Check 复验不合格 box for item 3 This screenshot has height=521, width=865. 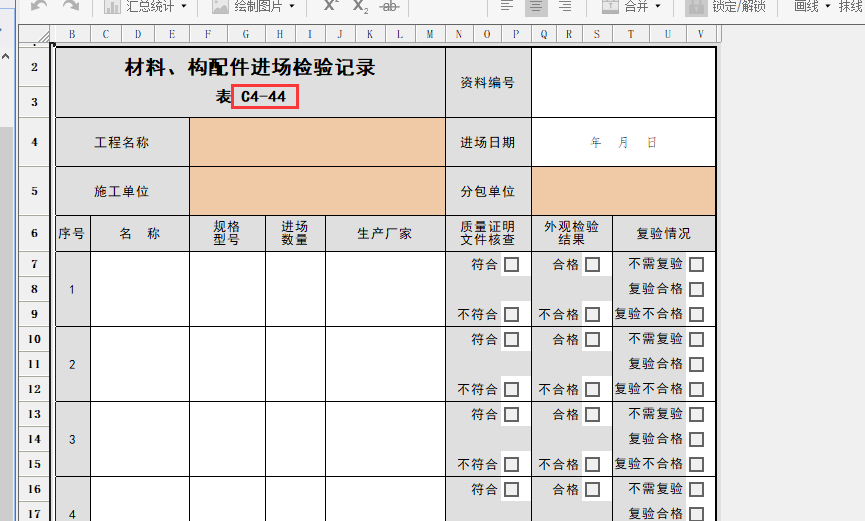pos(696,464)
